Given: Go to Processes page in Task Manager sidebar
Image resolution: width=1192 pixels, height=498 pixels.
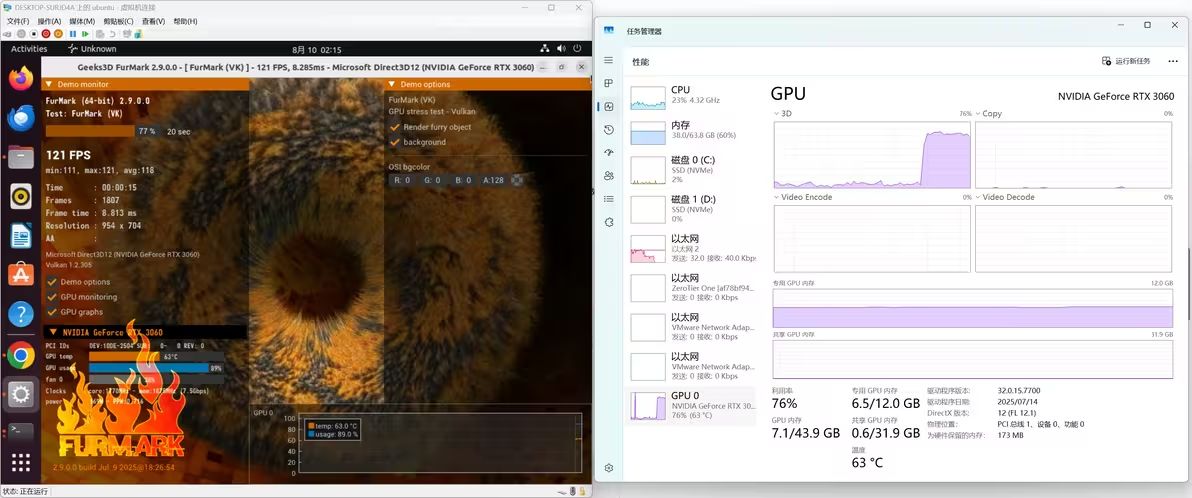Looking at the screenshot, I should (x=609, y=83).
